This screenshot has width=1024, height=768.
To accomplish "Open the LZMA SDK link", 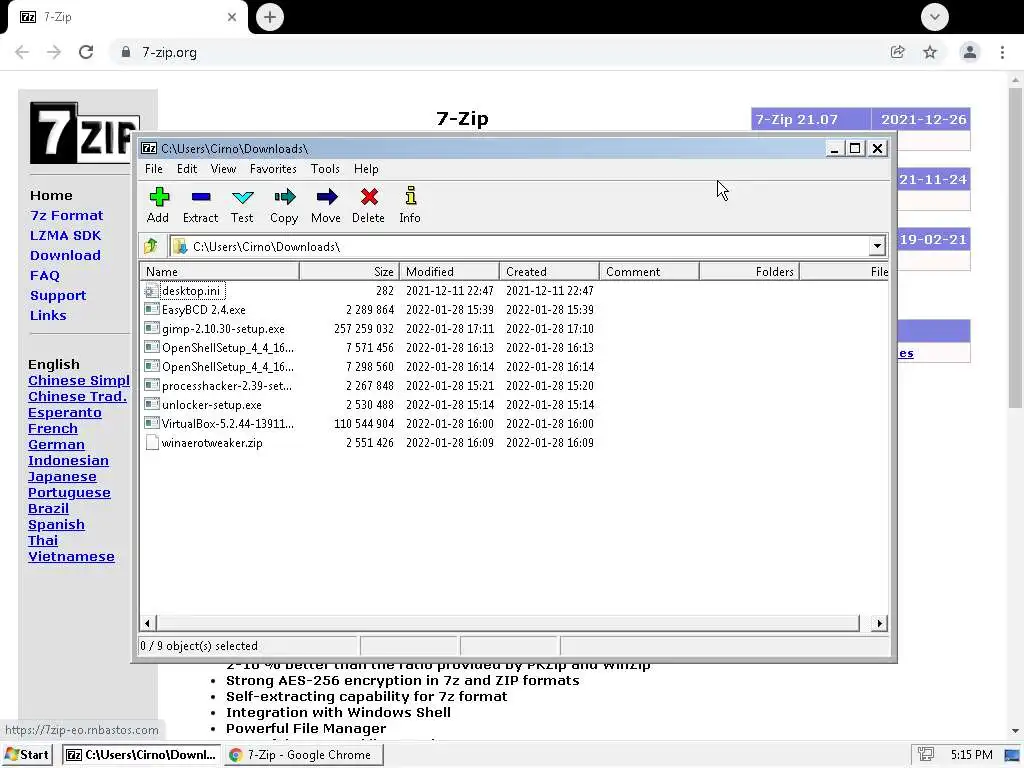I will pyautogui.click(x=65, y=235).
